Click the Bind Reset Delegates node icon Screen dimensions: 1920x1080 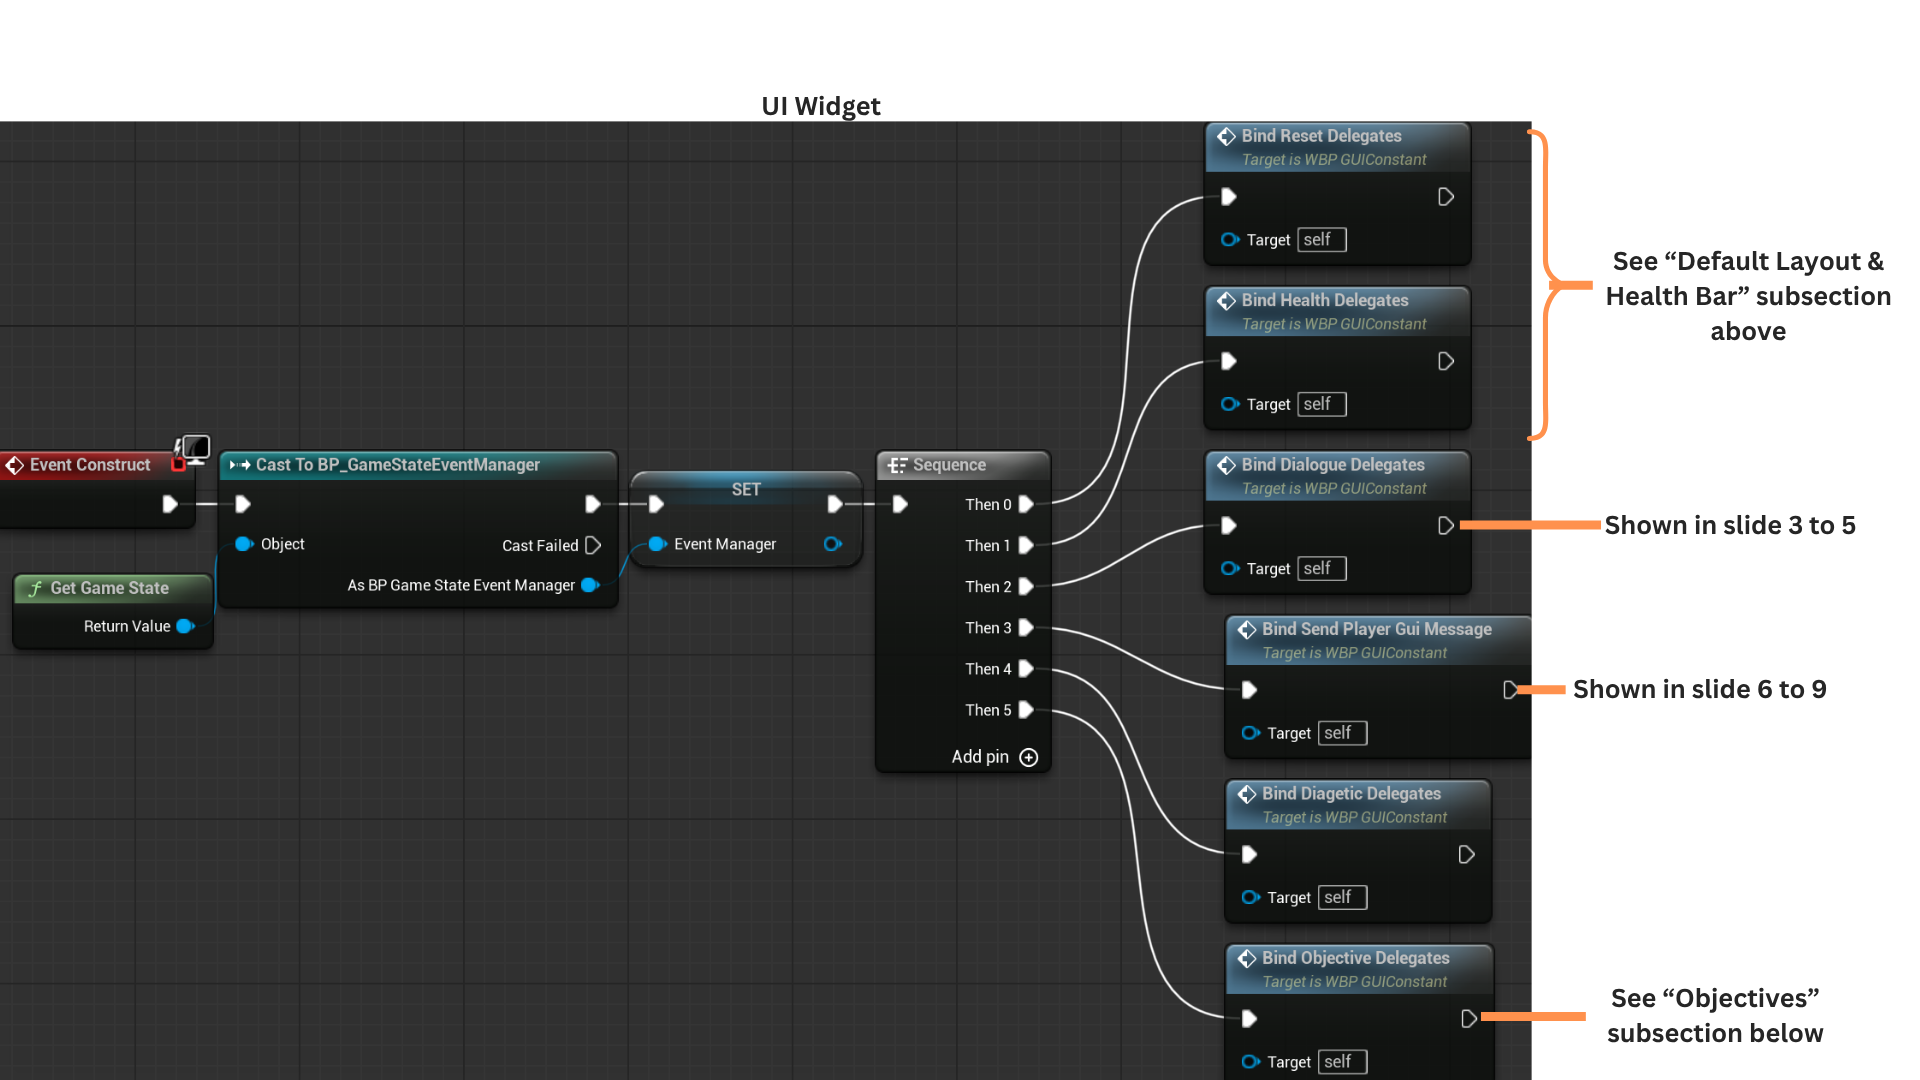click(x=1226, y=136)
